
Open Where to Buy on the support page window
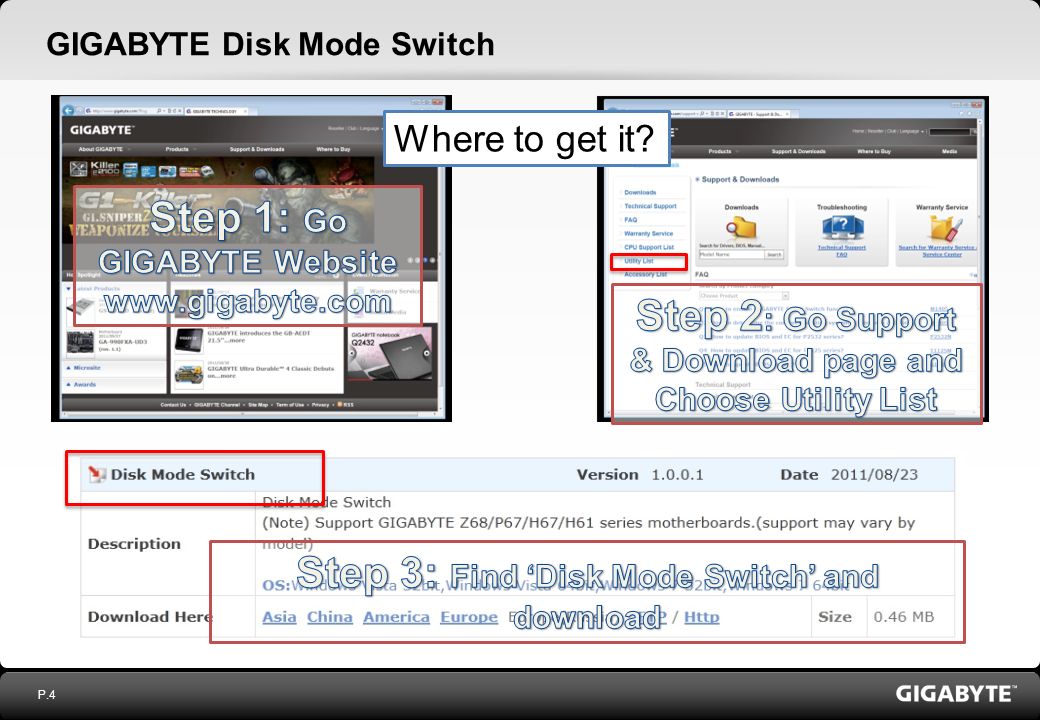point(874,151)
